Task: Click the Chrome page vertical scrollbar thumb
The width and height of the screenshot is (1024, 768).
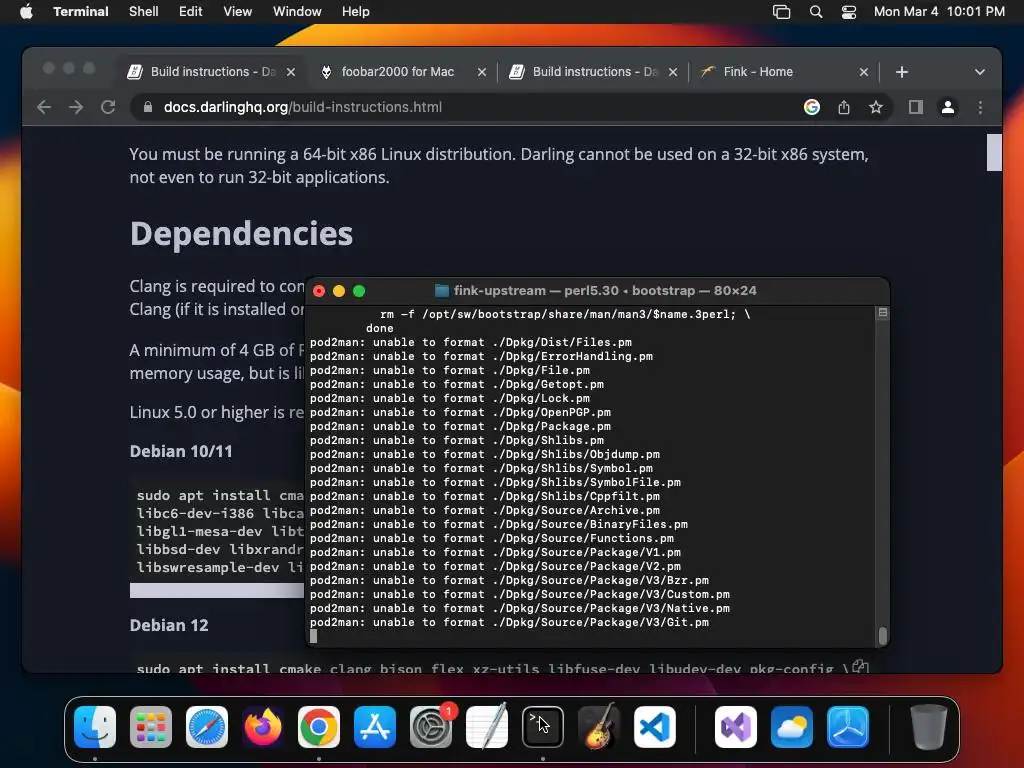Action: [x=994, y=152]
